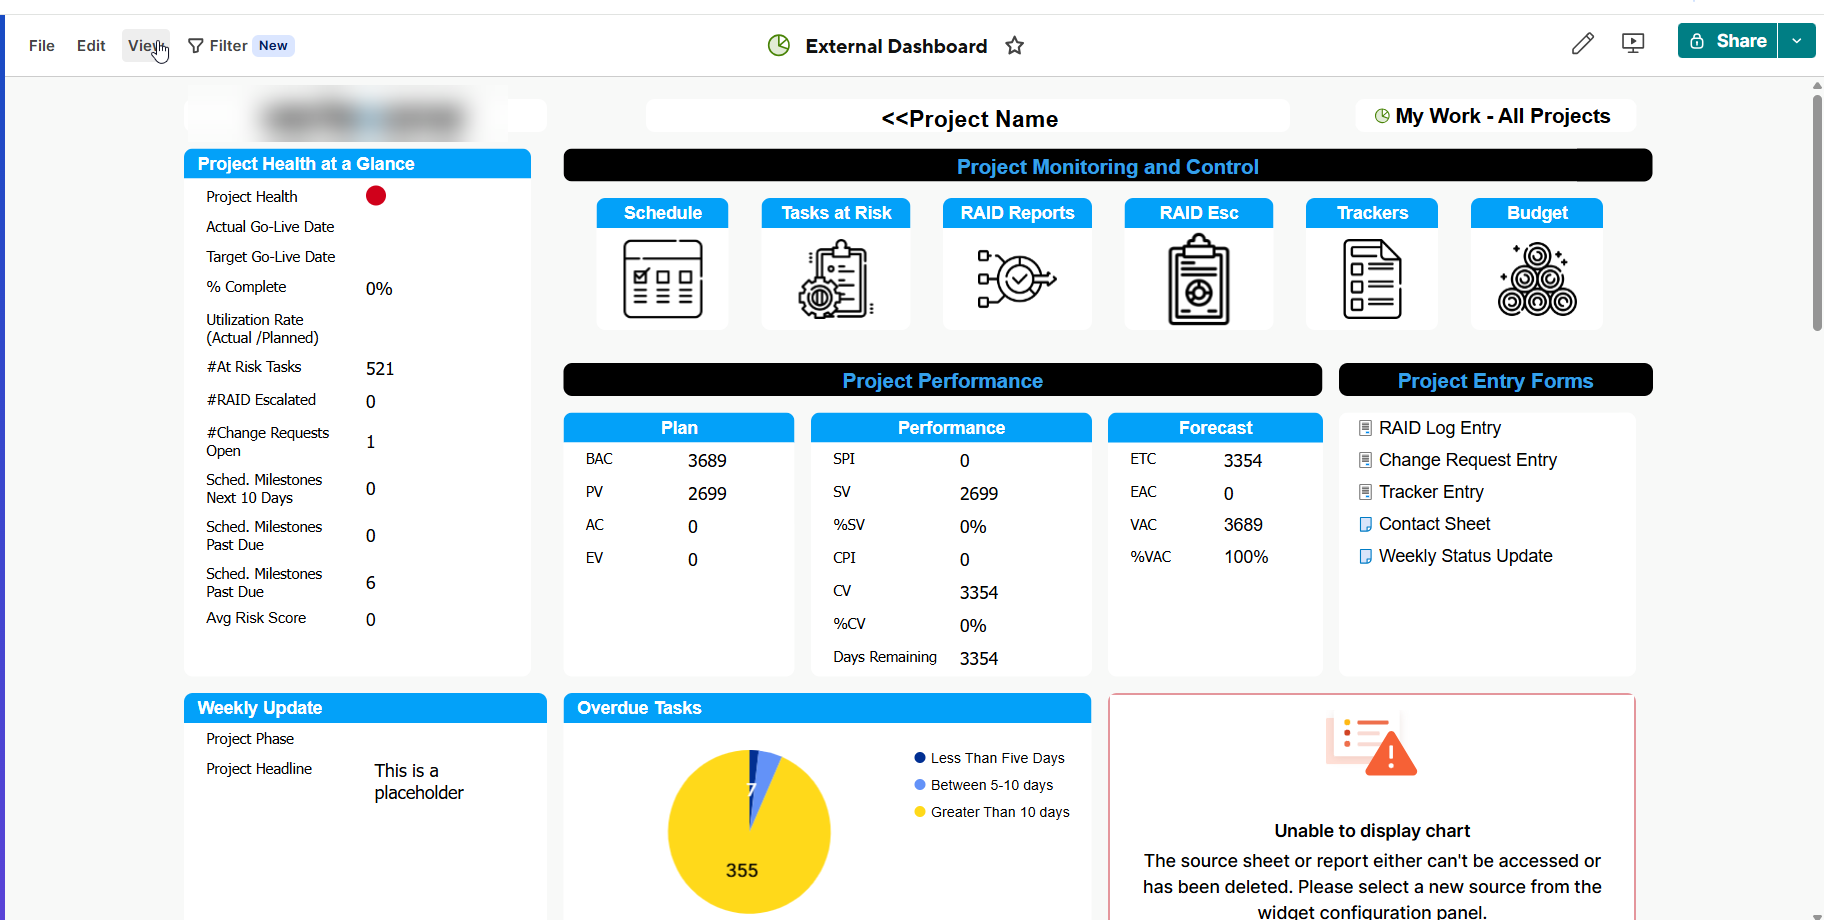Open the Trackers document list icon
The height and width of the screenshot is (920, 1824).
pyautogui.click(x=1372, y=279)
